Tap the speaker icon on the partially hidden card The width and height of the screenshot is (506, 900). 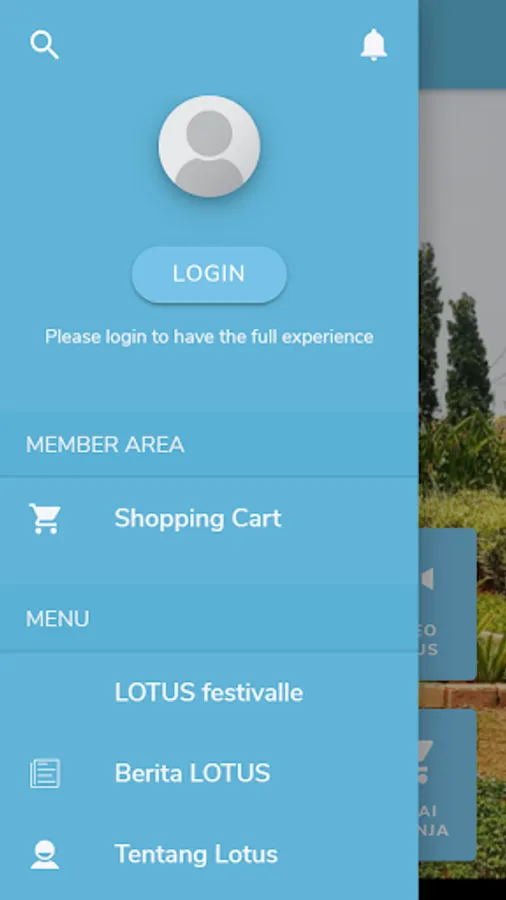coord(427,579)
